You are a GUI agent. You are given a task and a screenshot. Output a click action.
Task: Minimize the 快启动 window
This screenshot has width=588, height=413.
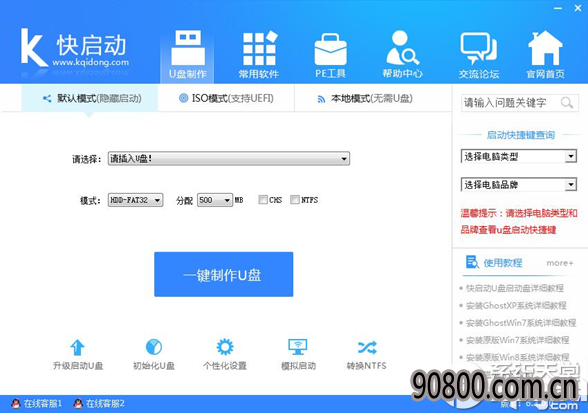(x=558, y=8)
